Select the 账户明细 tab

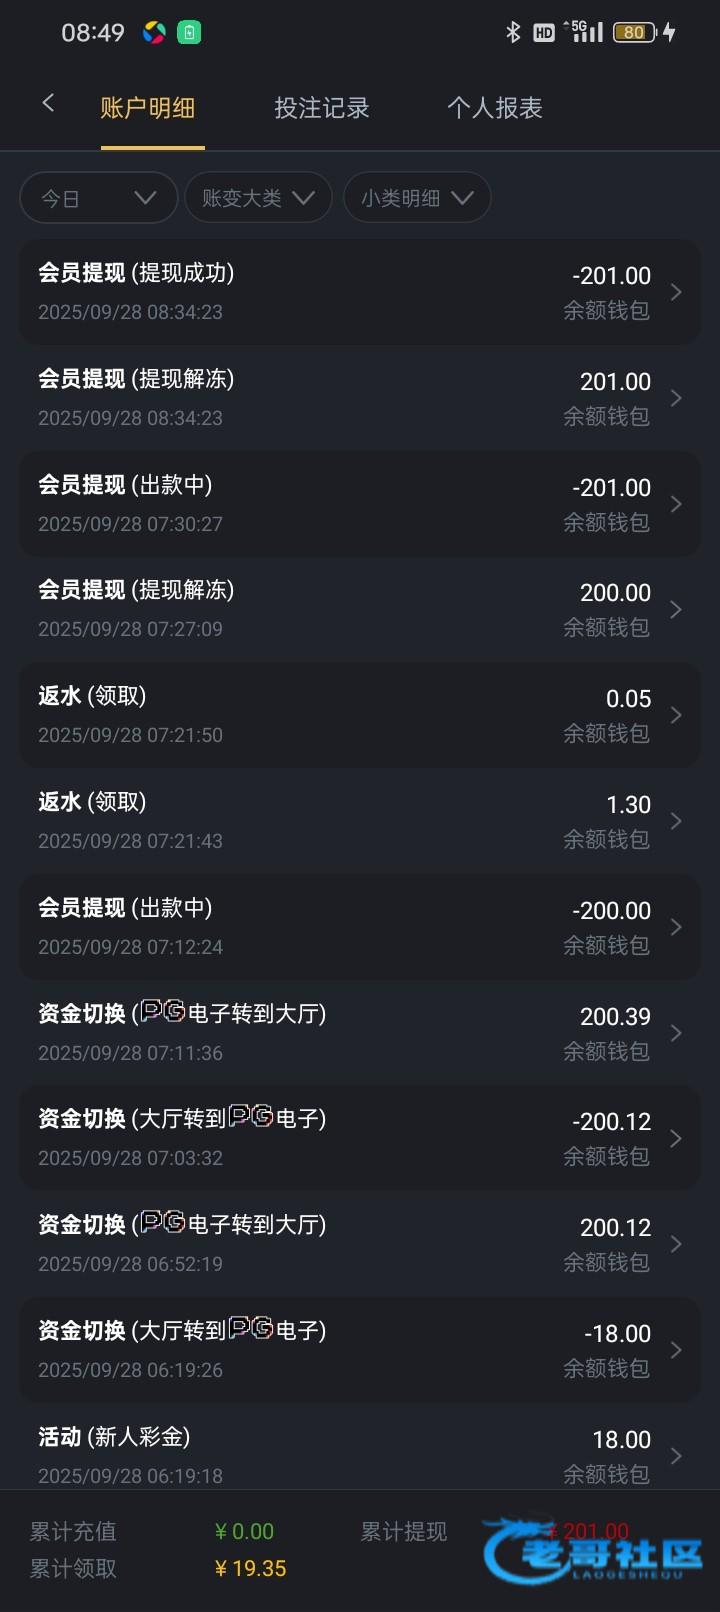(148, 108)
